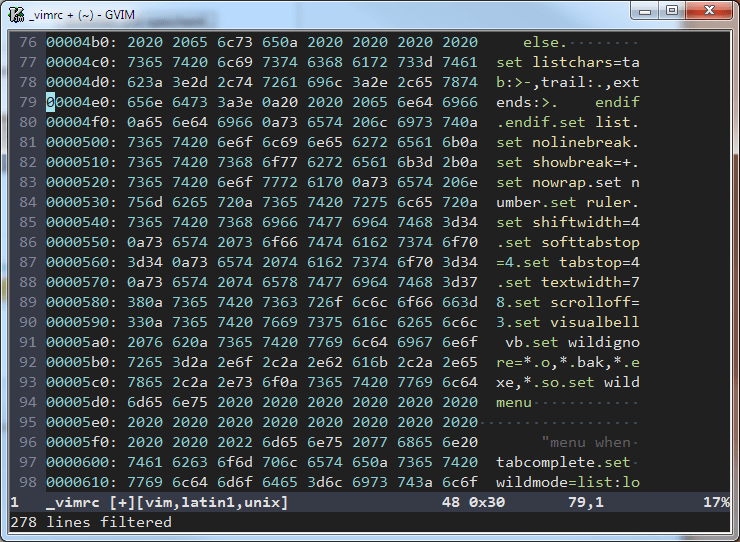Click the offset 0000610: on line 98
Screen dimensions: 740x542
[81, 482]
